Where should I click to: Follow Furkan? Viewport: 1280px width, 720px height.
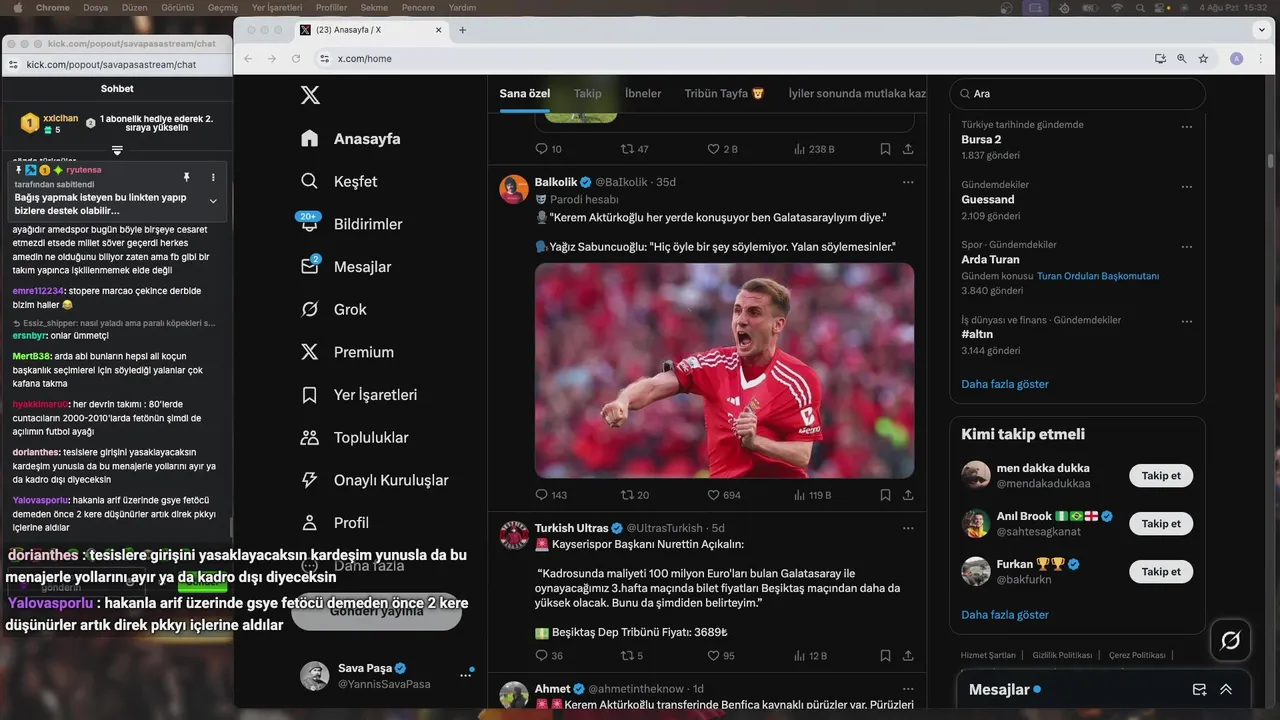(x=1161, y=571)
